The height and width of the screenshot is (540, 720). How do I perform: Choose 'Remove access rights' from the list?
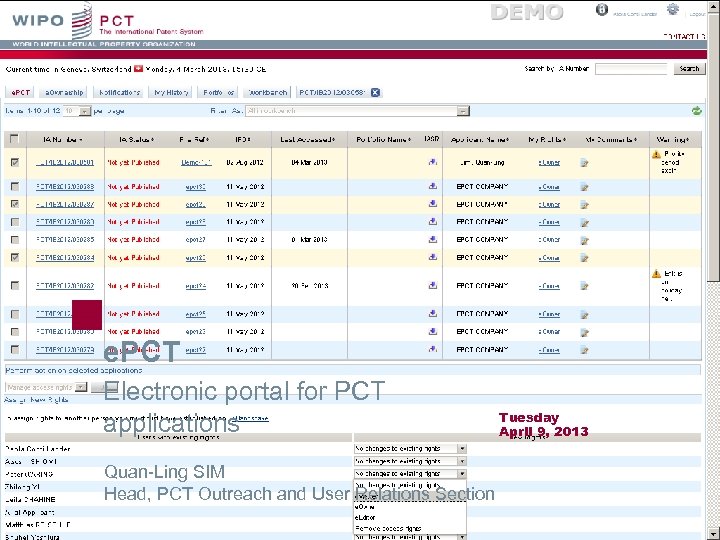pyautogui.click(x=388, y=528)
